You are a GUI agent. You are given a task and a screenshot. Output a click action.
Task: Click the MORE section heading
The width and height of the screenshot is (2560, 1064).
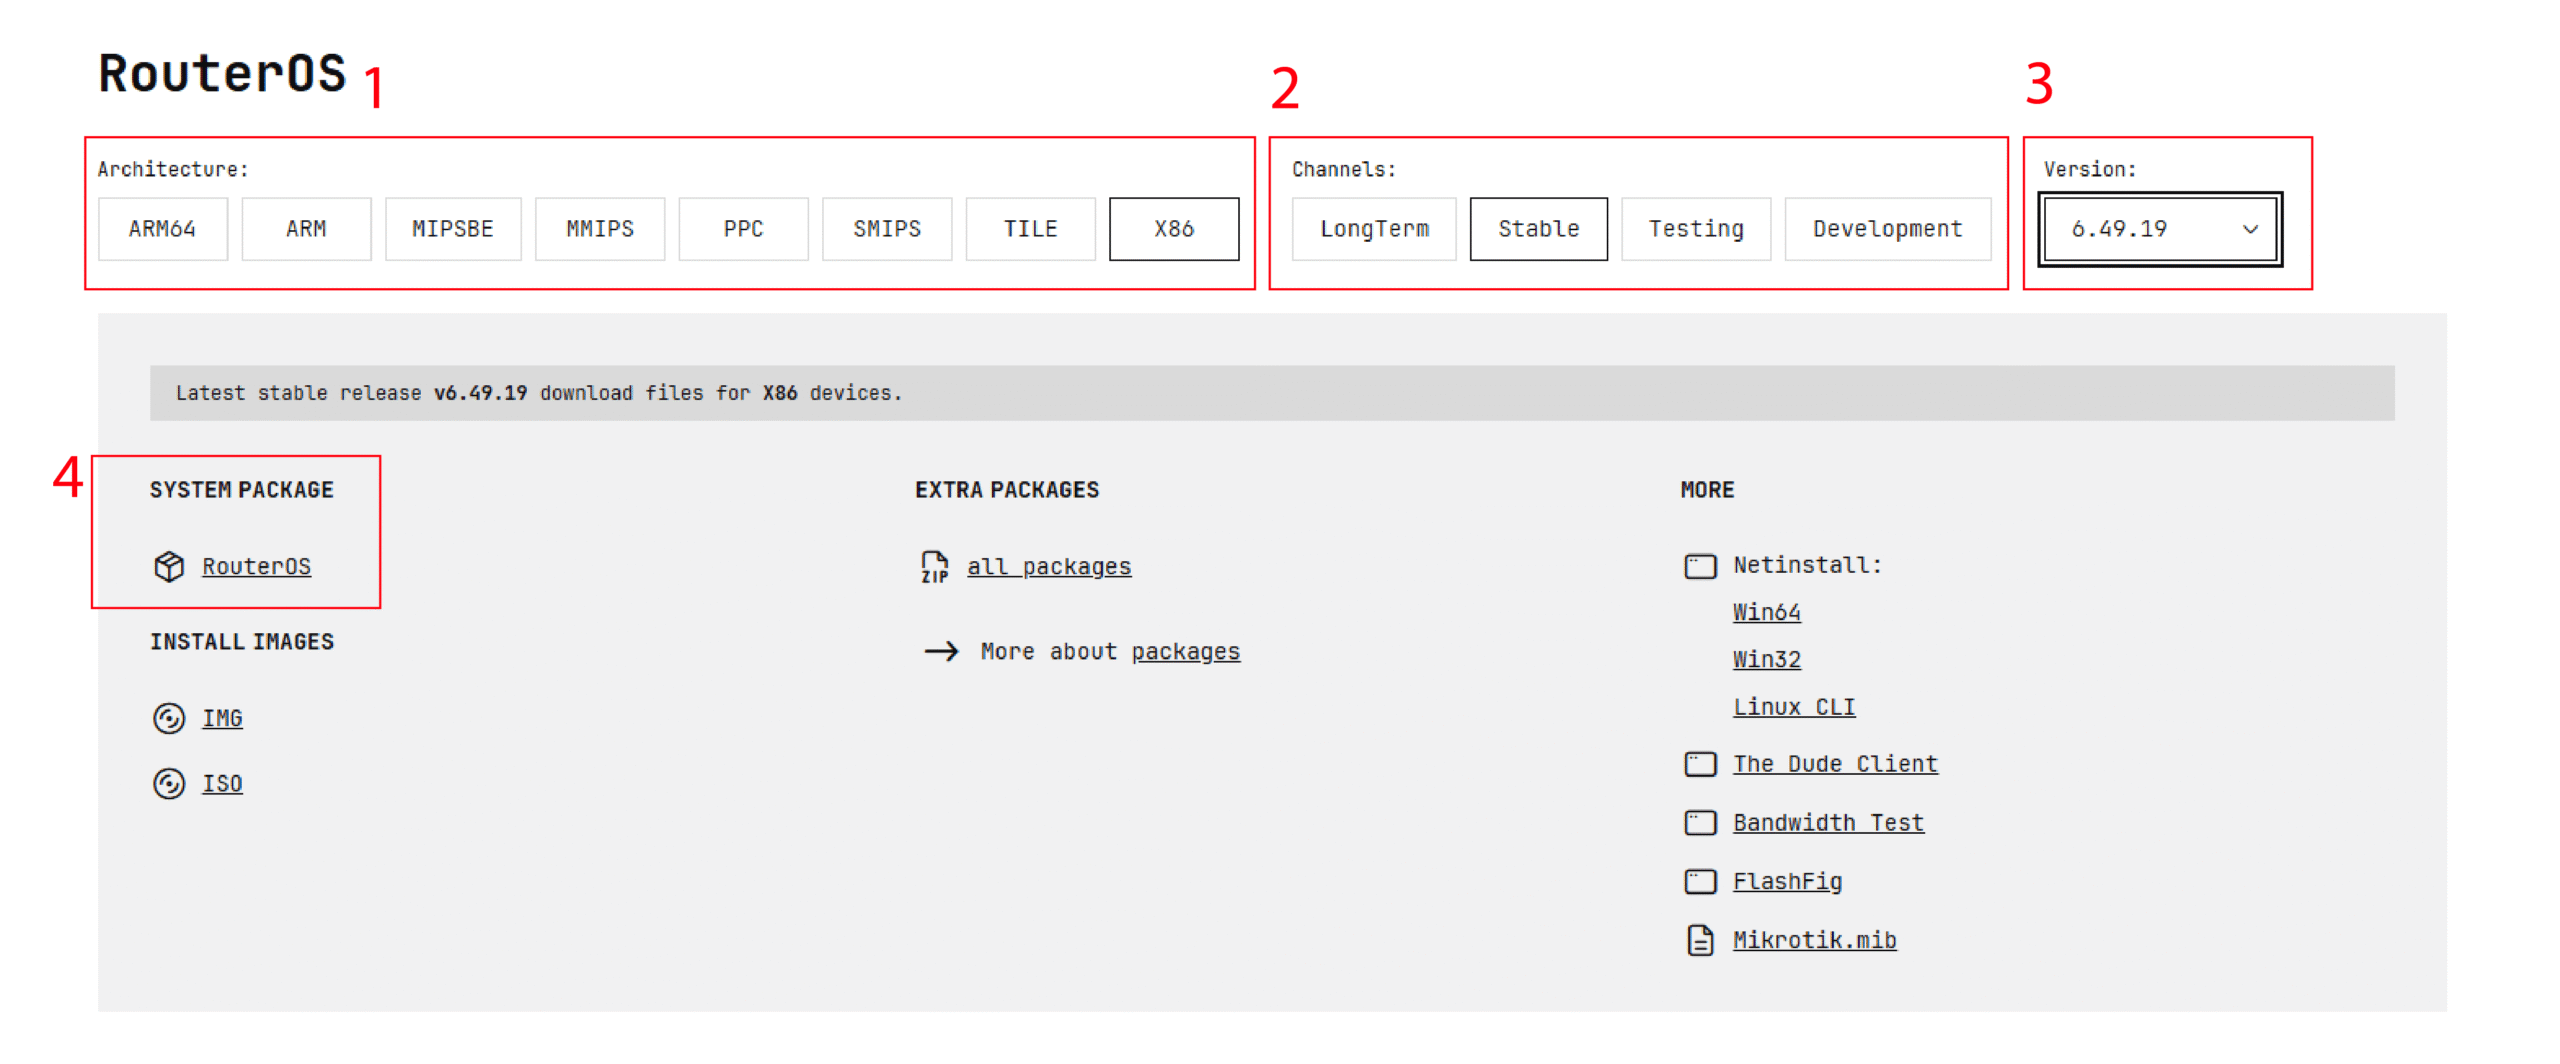click(x=1707, y=490)
